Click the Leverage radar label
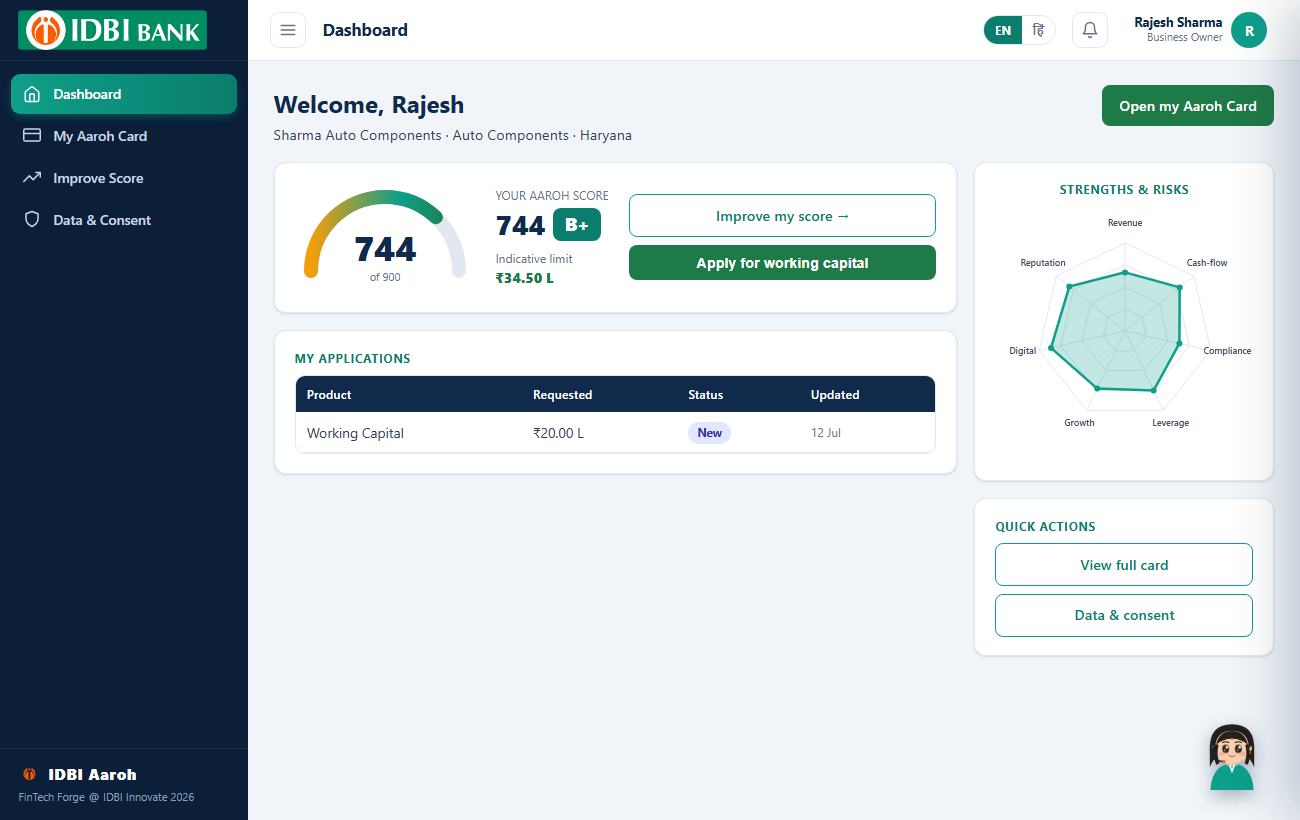Image resolution: width=1300 pixels, height=820 pixels. [x=1170, y=423]
